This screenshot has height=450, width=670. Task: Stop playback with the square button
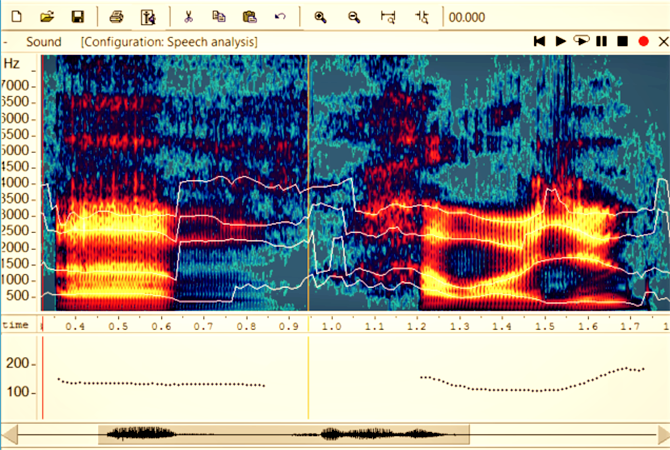622,41
